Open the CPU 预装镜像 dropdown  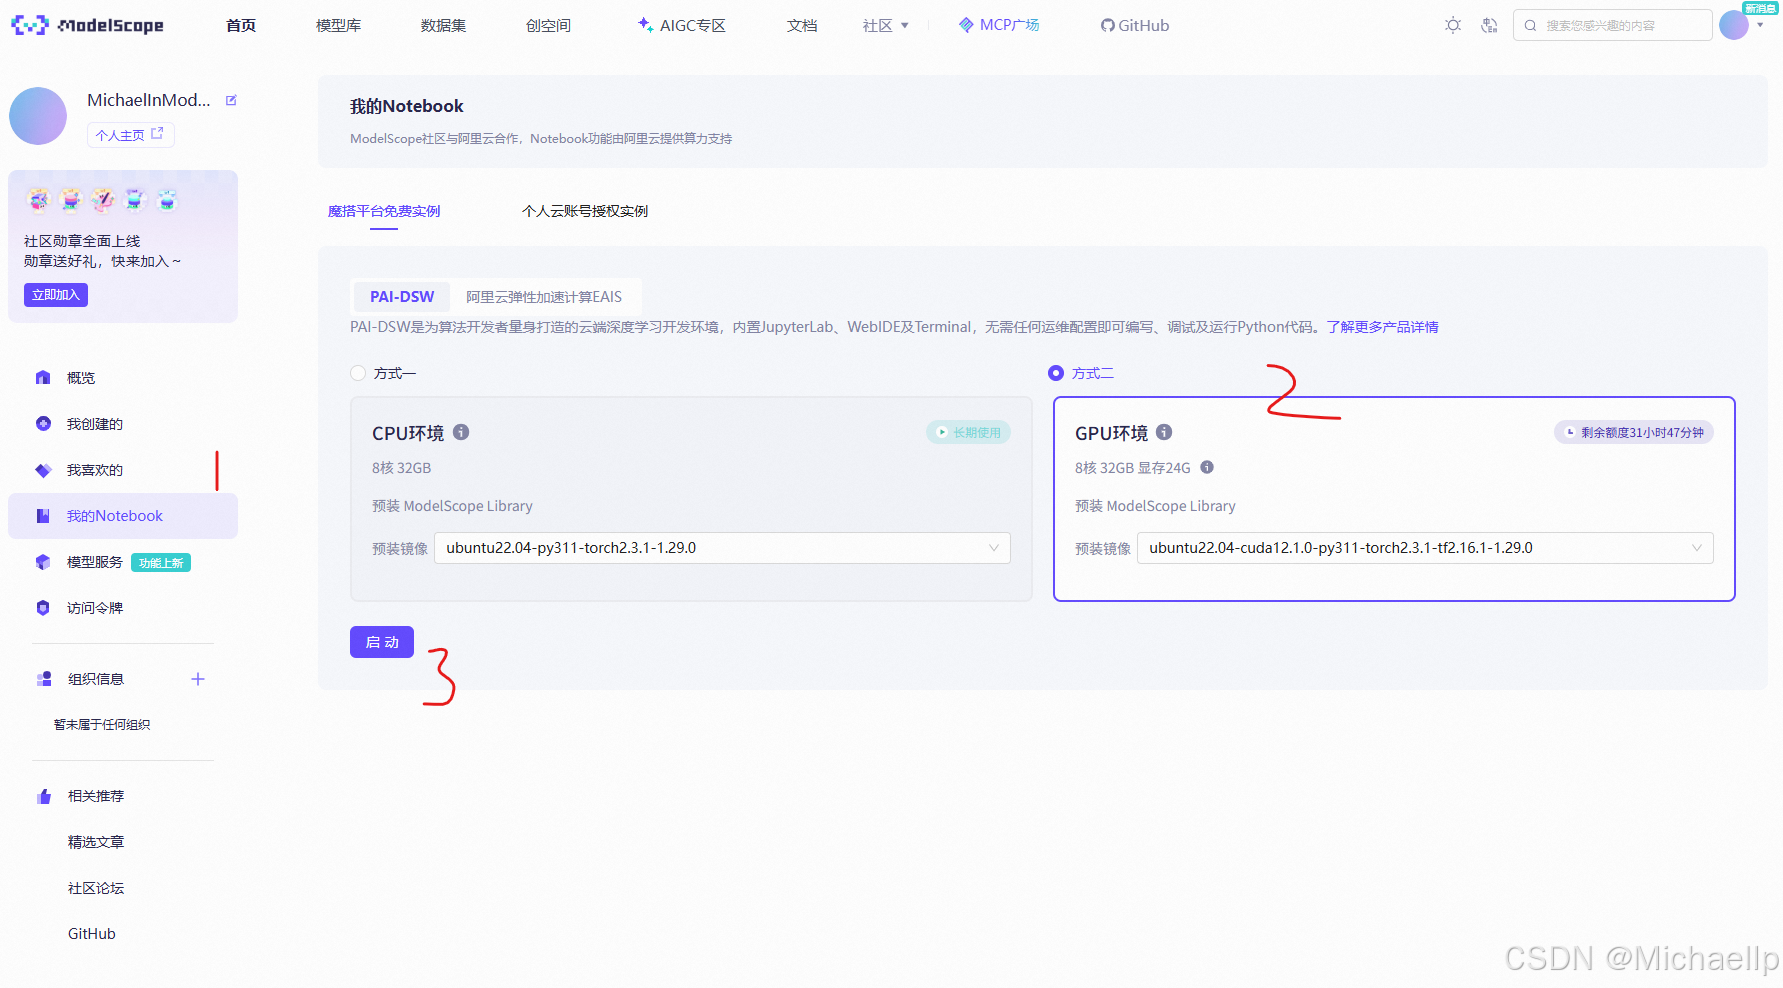[x=722, y=548]
